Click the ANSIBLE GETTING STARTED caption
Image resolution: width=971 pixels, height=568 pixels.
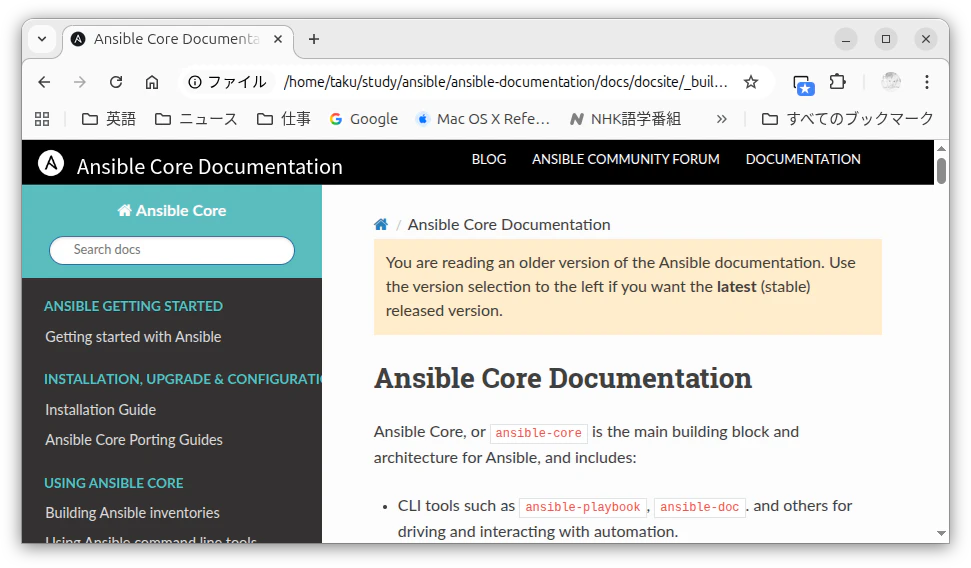[x=133, y=306]
